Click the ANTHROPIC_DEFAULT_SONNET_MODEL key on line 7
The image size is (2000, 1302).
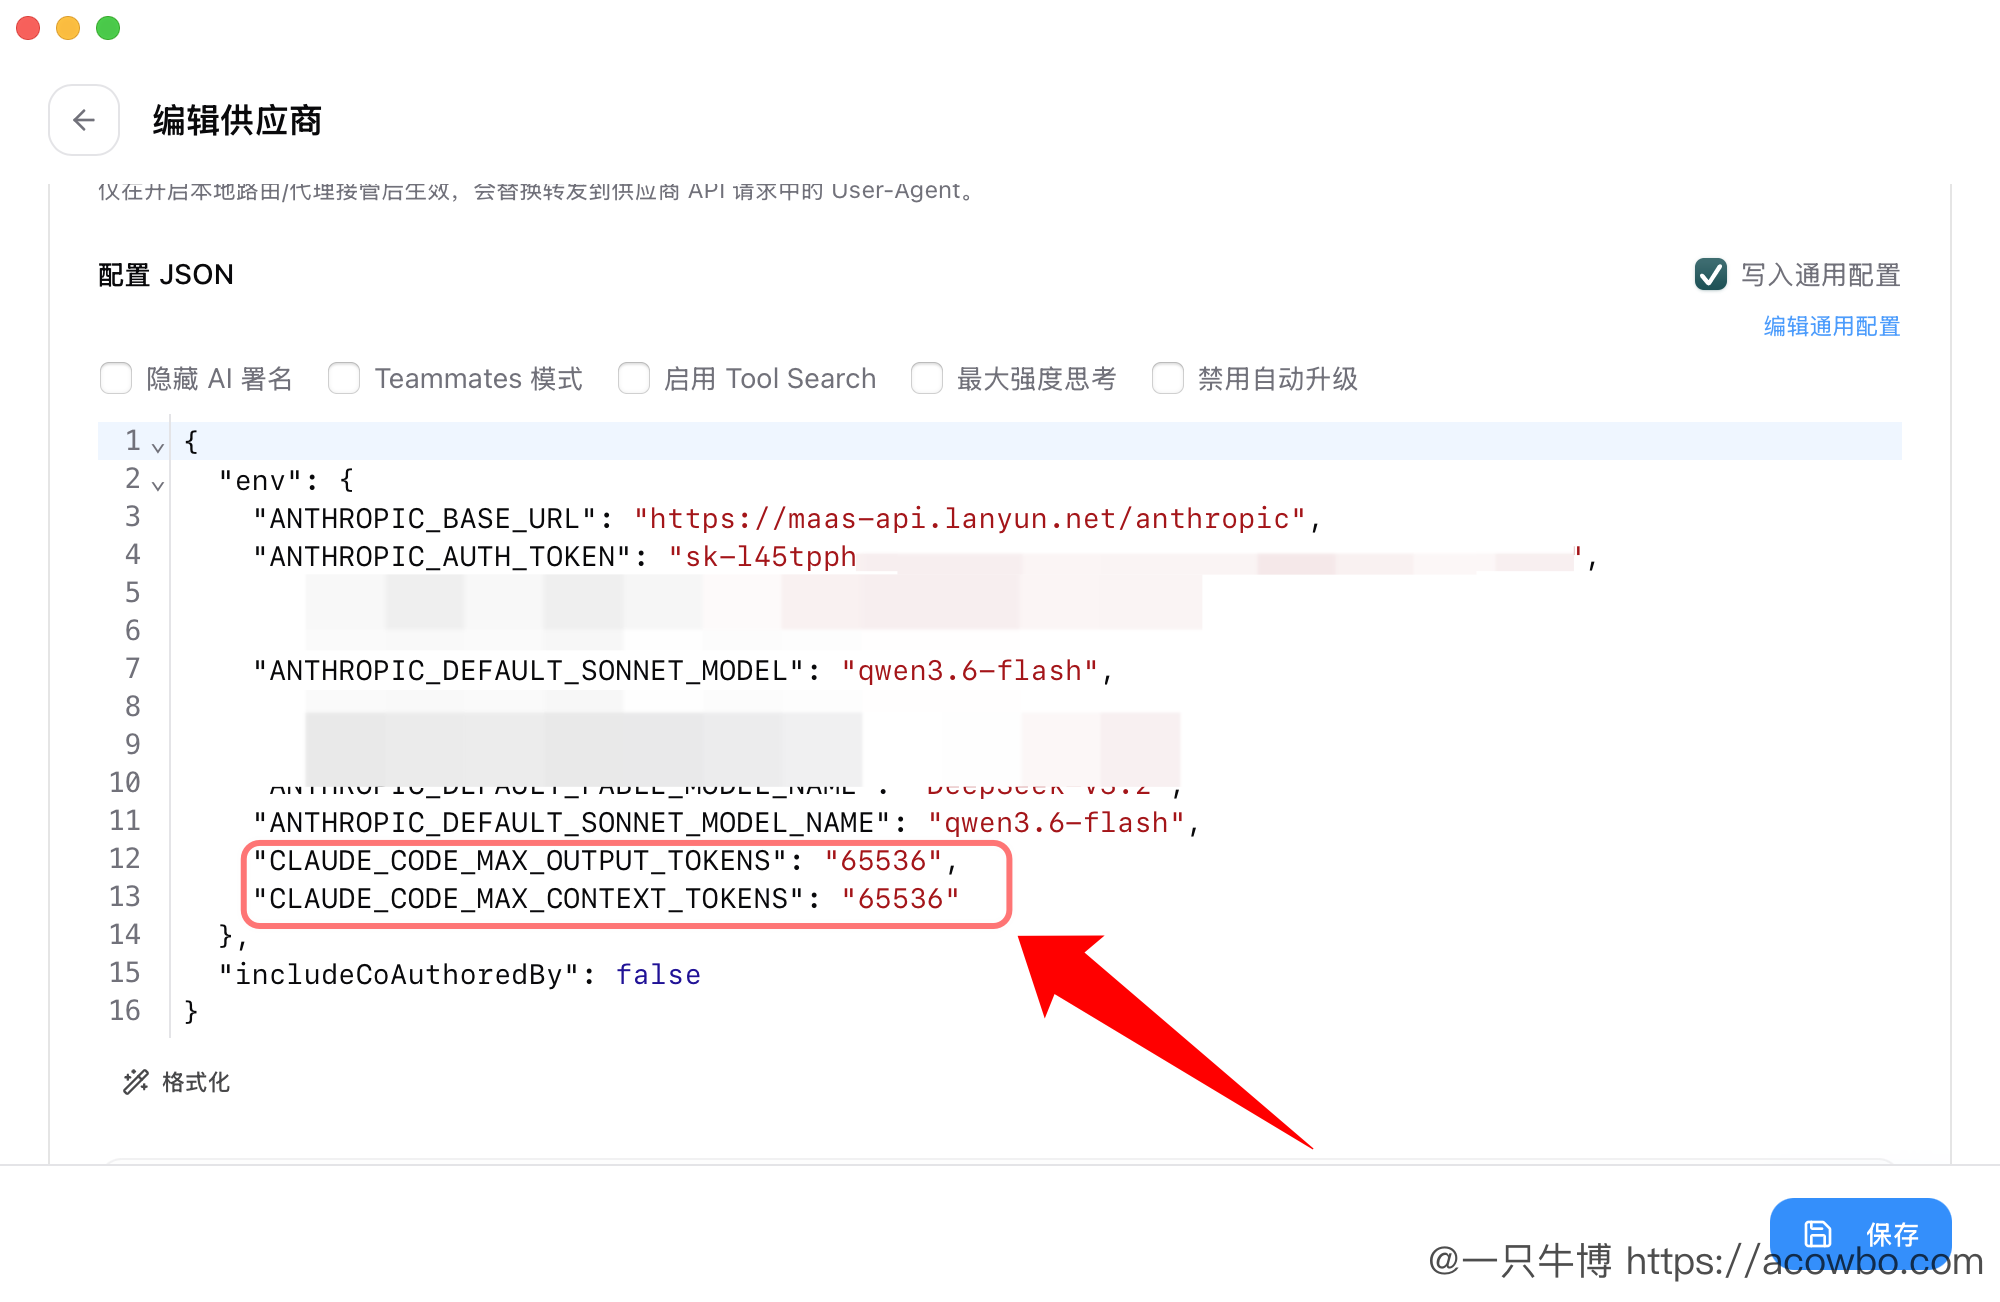point(529,670)
